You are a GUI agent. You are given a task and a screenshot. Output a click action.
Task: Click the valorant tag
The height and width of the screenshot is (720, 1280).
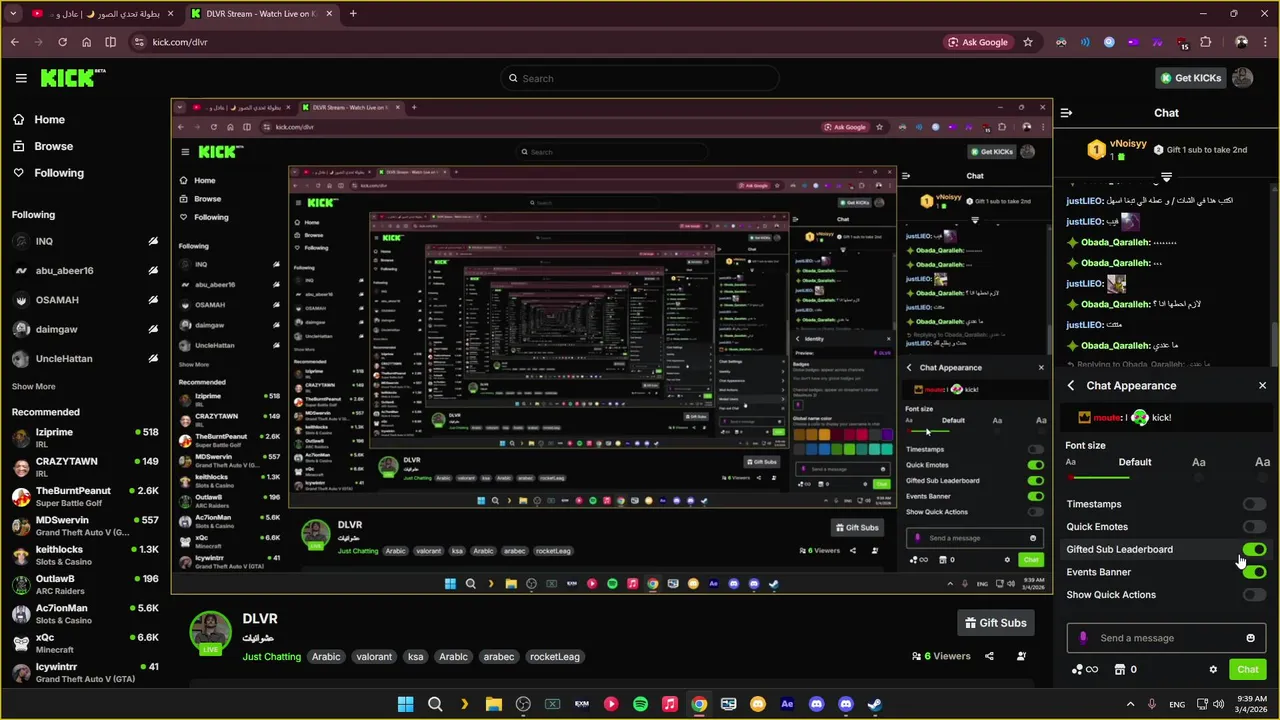[x=374, y=657]
